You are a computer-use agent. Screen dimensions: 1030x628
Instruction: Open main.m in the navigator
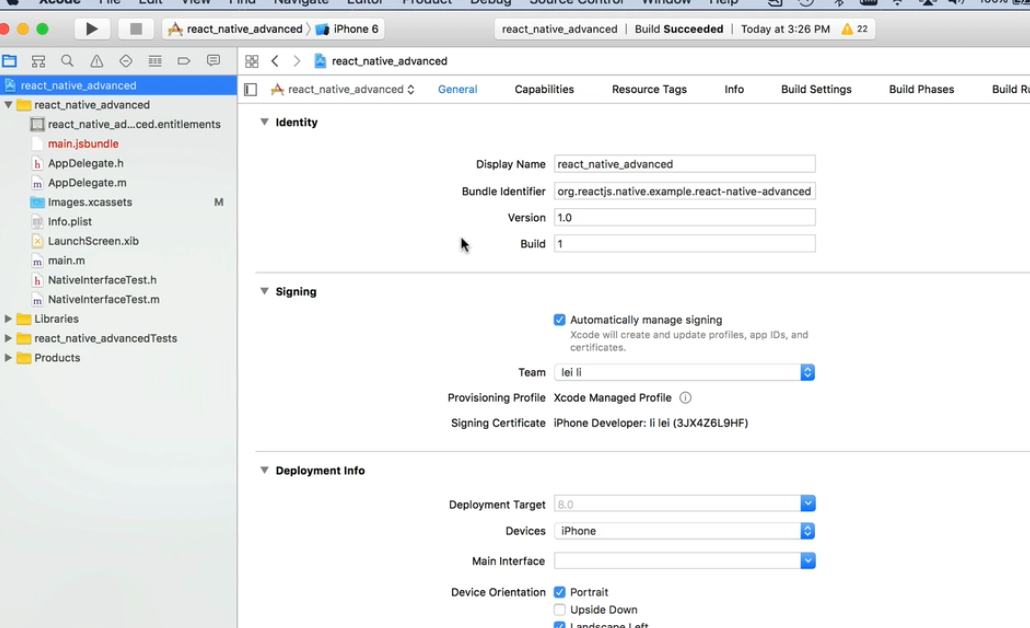tap(66, 260)
